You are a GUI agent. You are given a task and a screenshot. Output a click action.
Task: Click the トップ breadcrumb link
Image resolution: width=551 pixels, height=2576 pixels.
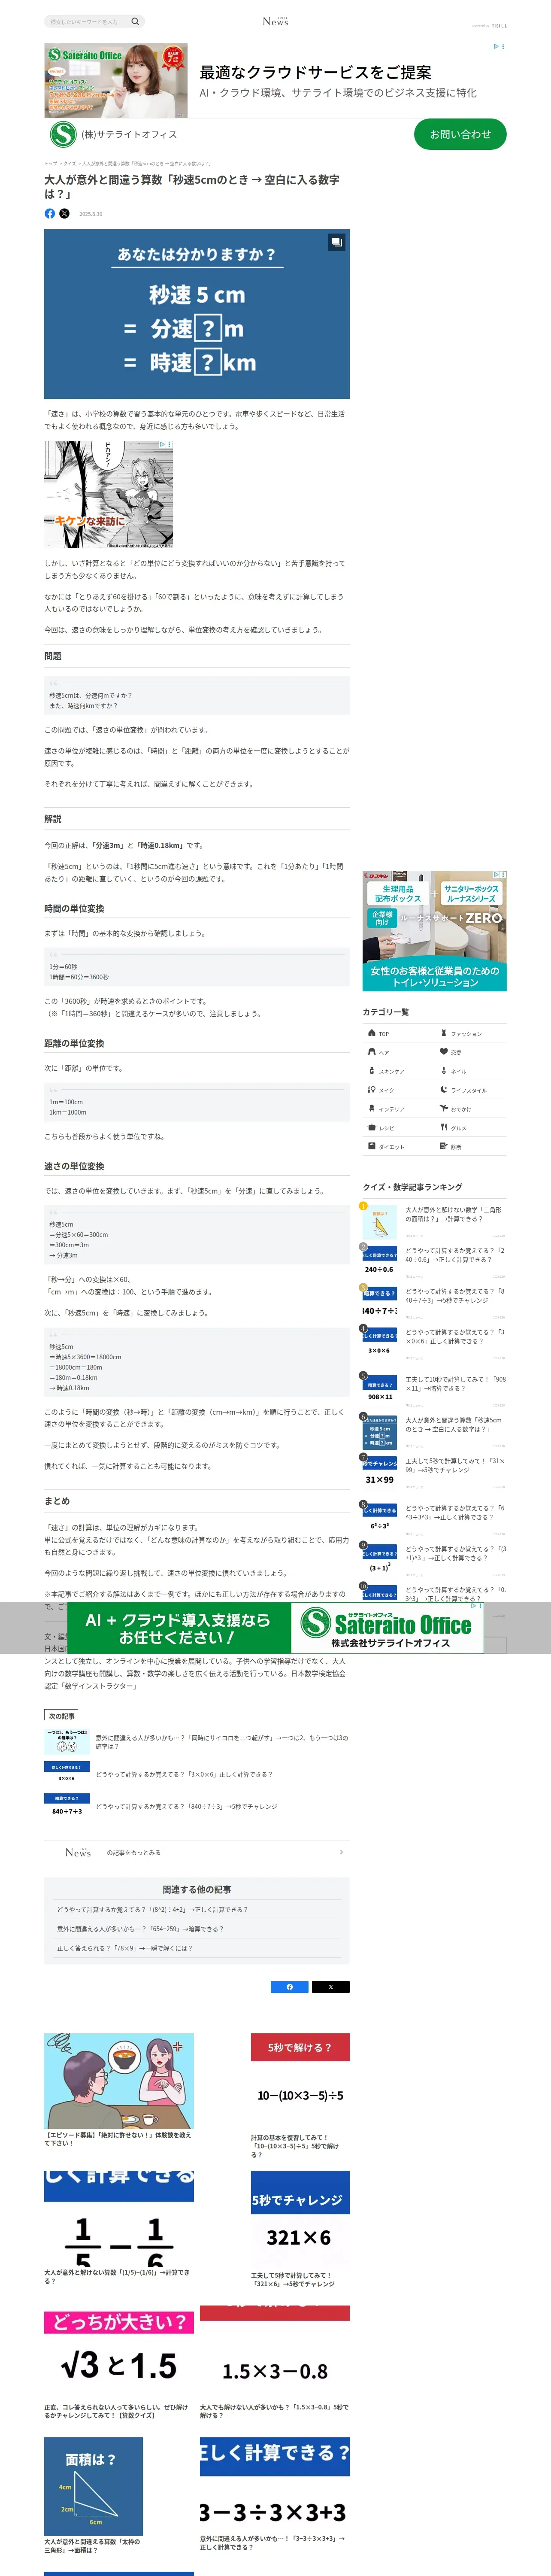(50, 163)
